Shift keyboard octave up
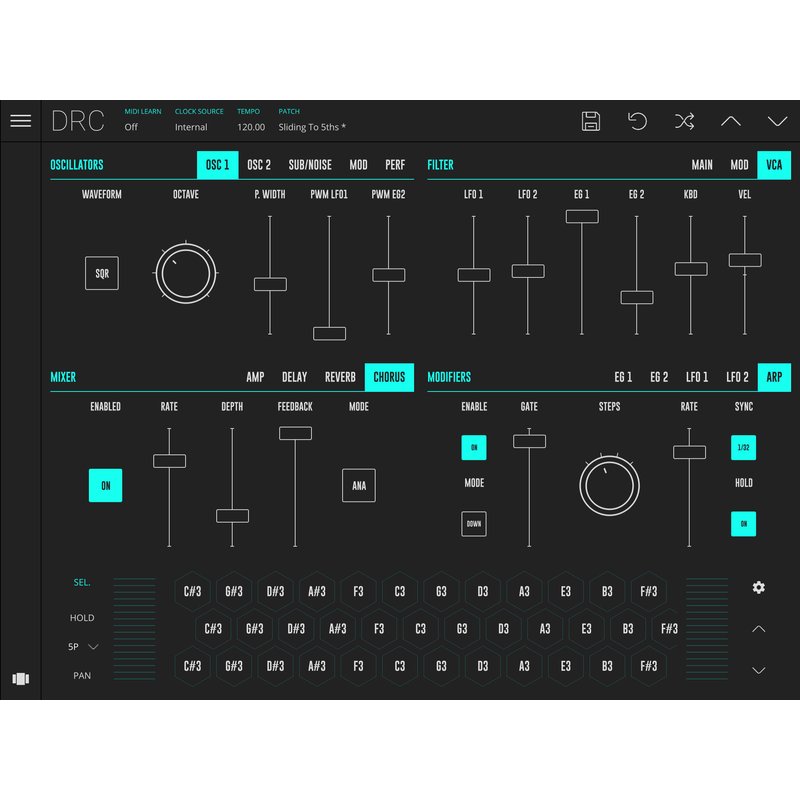Screen dimensions: 800x800 [x=758, y=629]
